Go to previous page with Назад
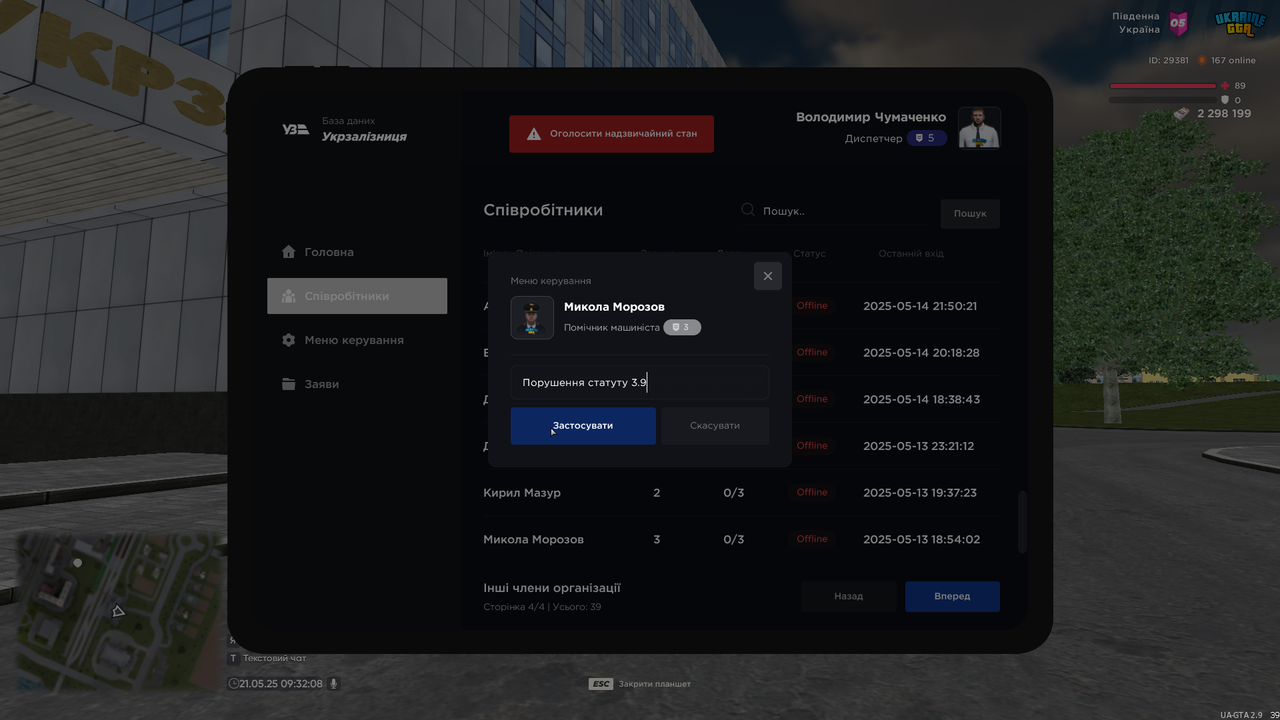The width and height of the screenshot is (1280, 720). point(849,596)
